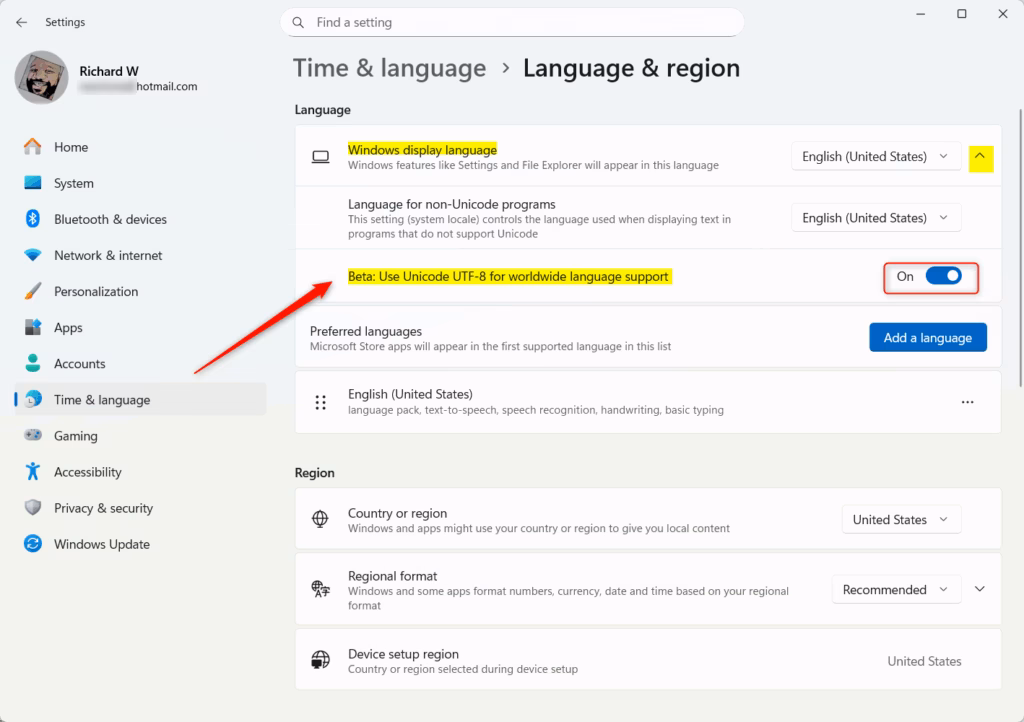The width and height of the screenshot is (1024, 722).
Task: Click the Regional format language icon
Action: [320, 589]
